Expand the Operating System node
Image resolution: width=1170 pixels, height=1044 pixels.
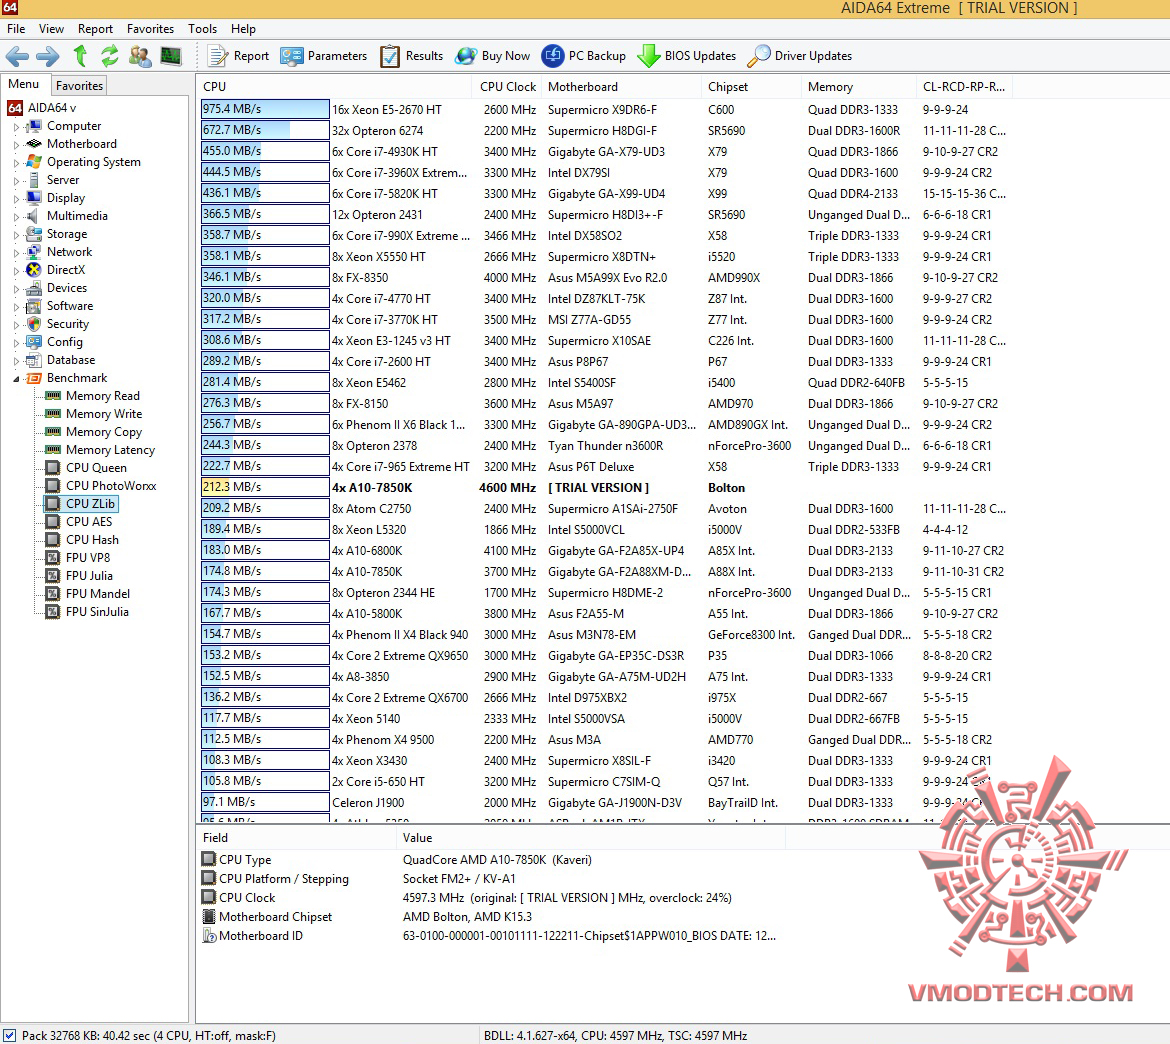click(x=16, y=163)
